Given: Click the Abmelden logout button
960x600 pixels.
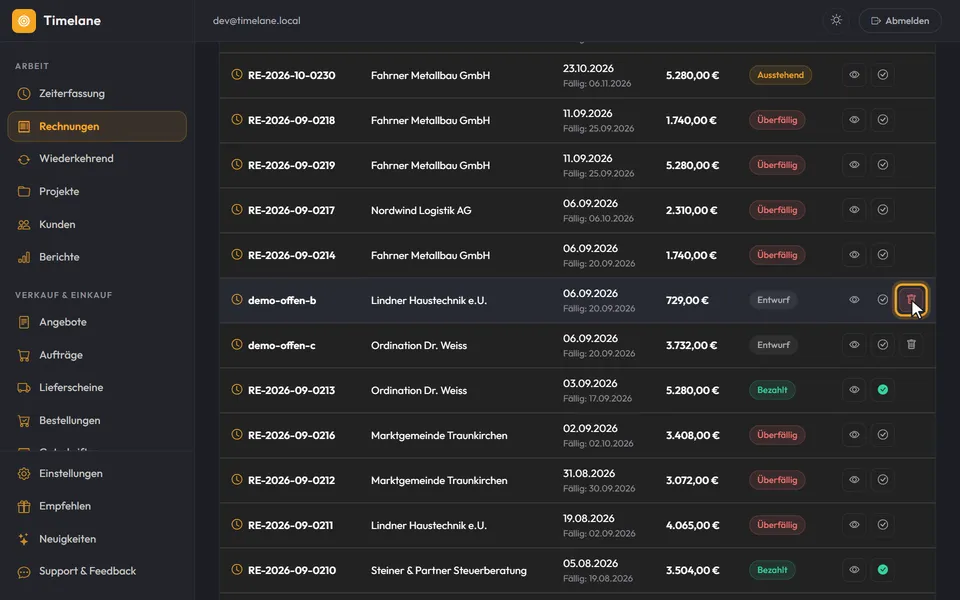Looking at the screenshot, I should pos(900,21).
